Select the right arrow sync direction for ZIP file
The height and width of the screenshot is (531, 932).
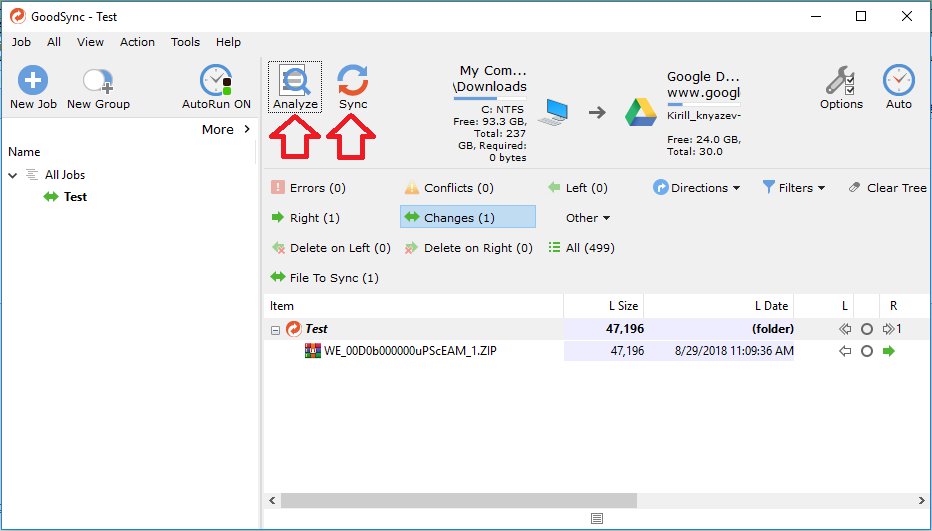[888, 351]
